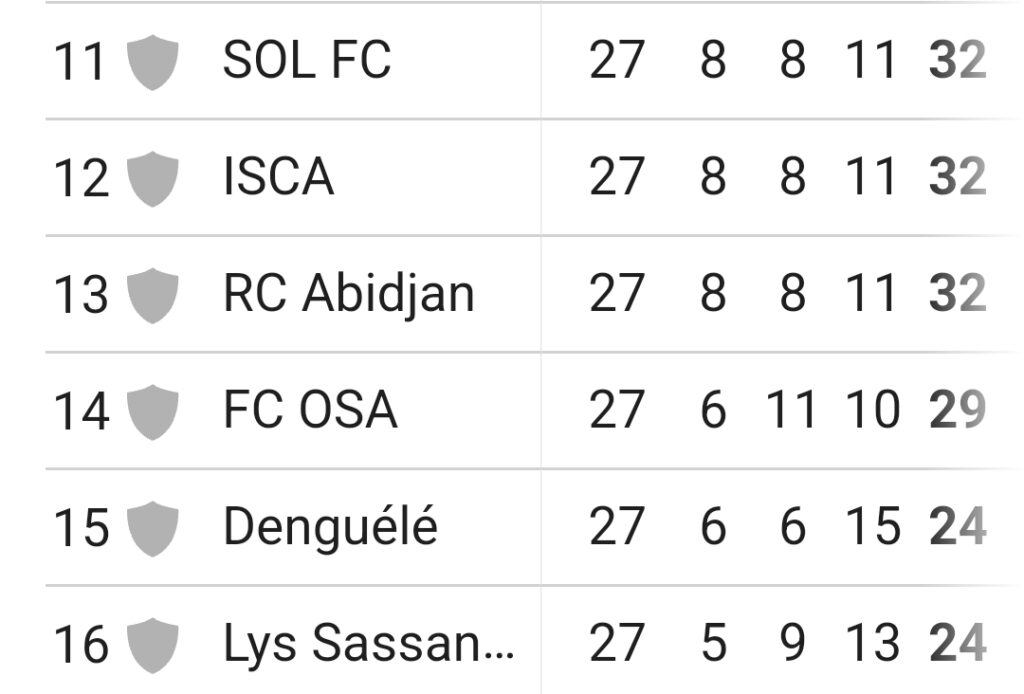Click the Lys Sassandra shield crest icon
The height and width of the screenshot is (694, 1024).
click(x=152, y=645)
